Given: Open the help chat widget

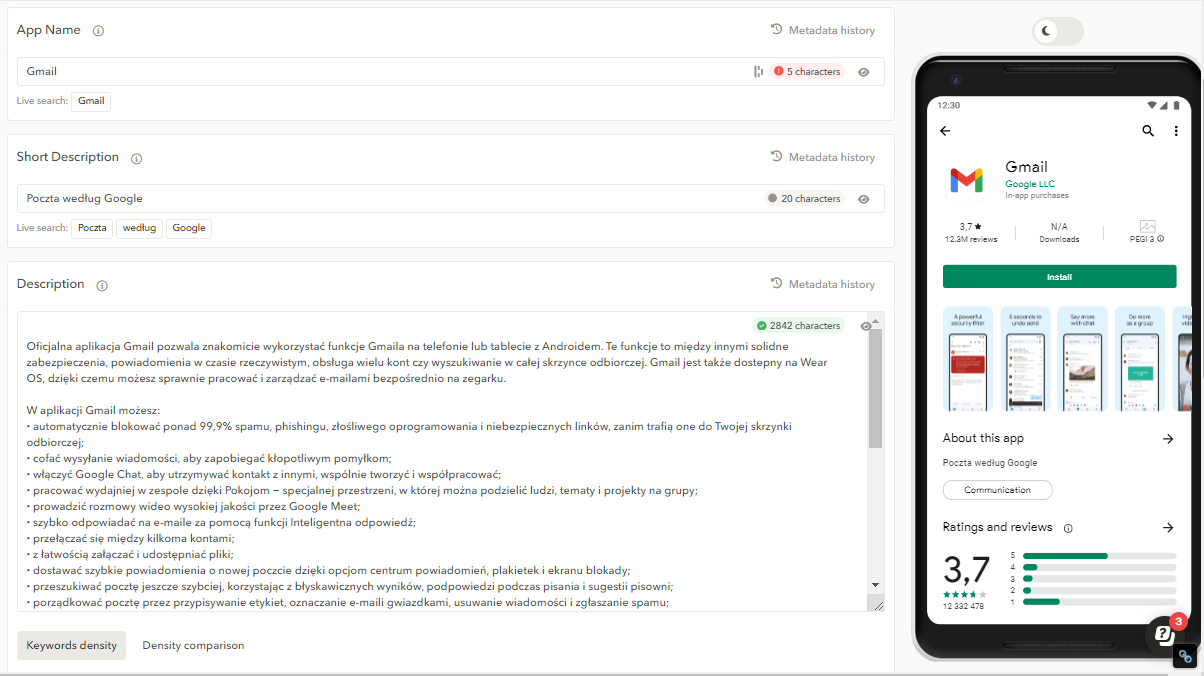Looking at the screenshot, I should click(x=1164, y=633).
